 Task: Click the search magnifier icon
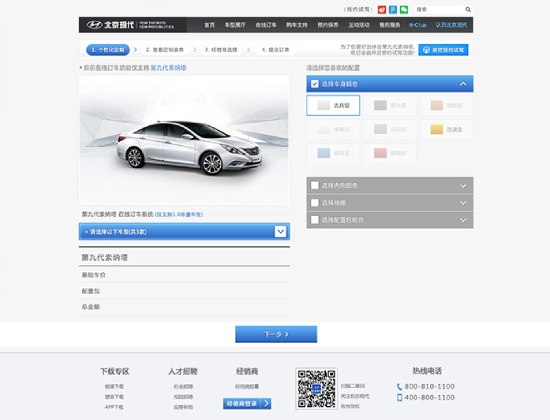tap(468, 10)
